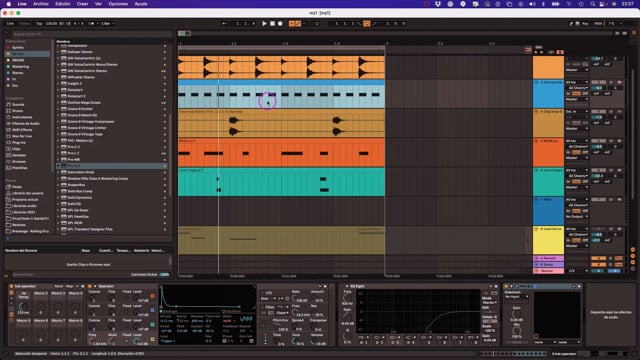Stop playback with the Stop button
The image size is (640, 360).
click(x=272, y=24)
